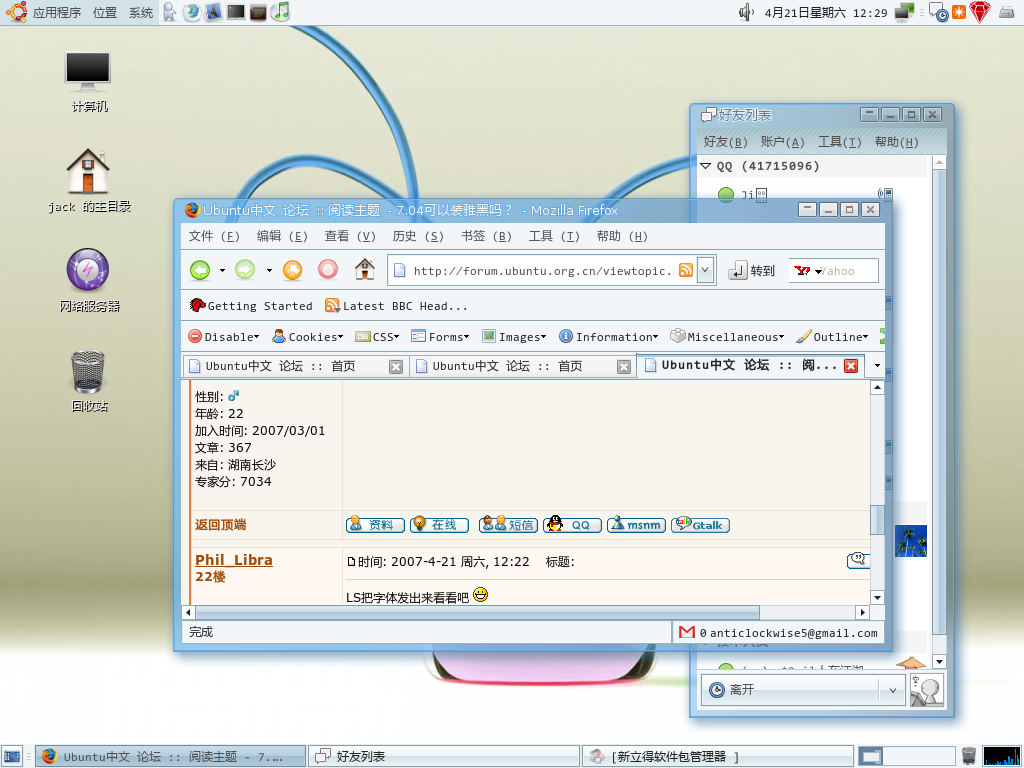1024x768 pixels.
Task: Open the Firefox Home page icon
Action: (x=364, y=270)
